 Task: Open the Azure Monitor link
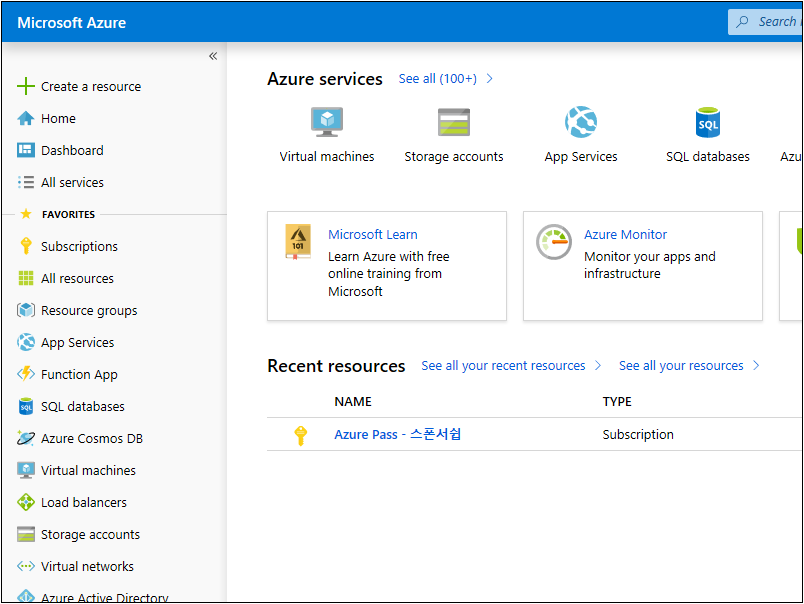point(625,234)
